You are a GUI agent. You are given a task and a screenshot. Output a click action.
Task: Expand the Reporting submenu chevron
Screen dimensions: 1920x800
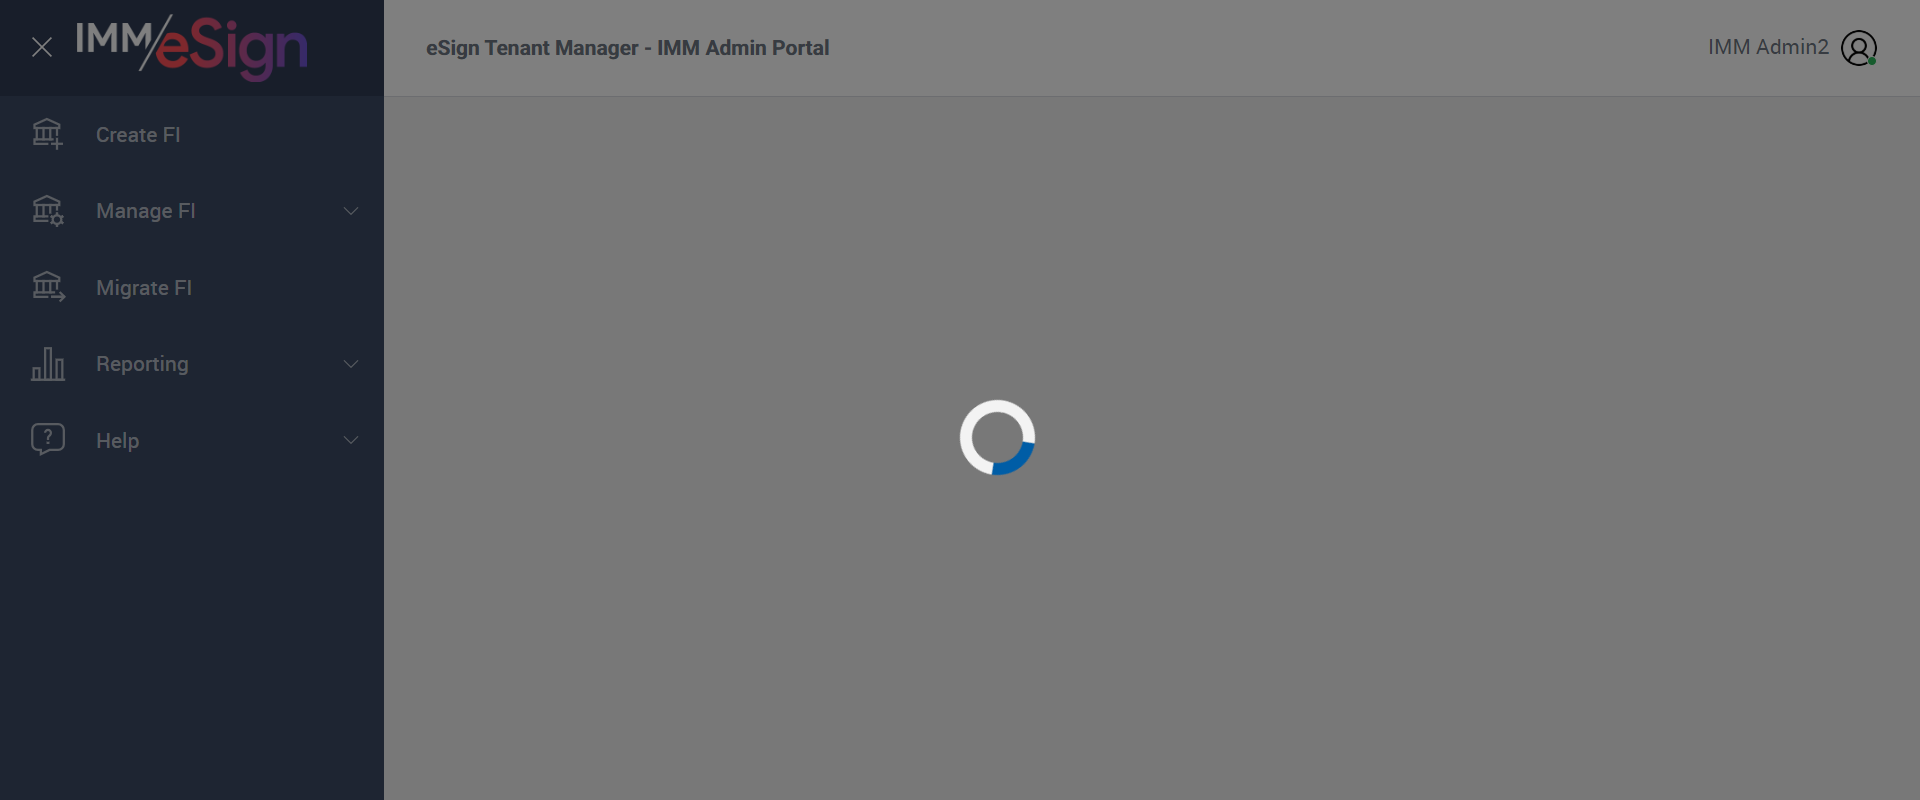click(351, 364)
